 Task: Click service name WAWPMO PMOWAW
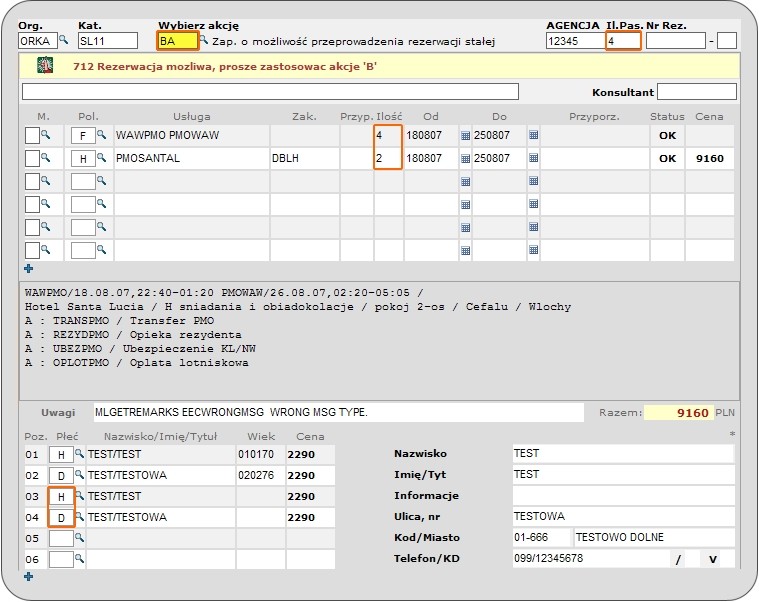coord(167,135)
